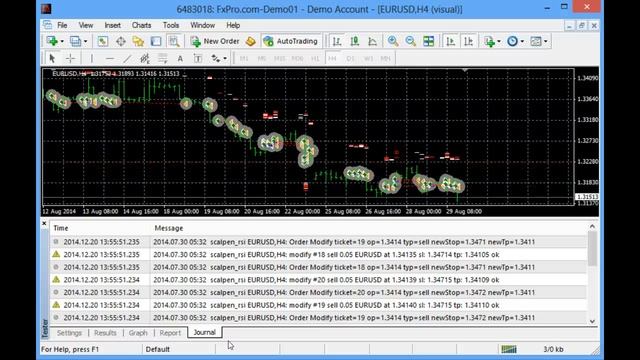
Task: Switch timeframe to M1
Action: pos(244,58)
